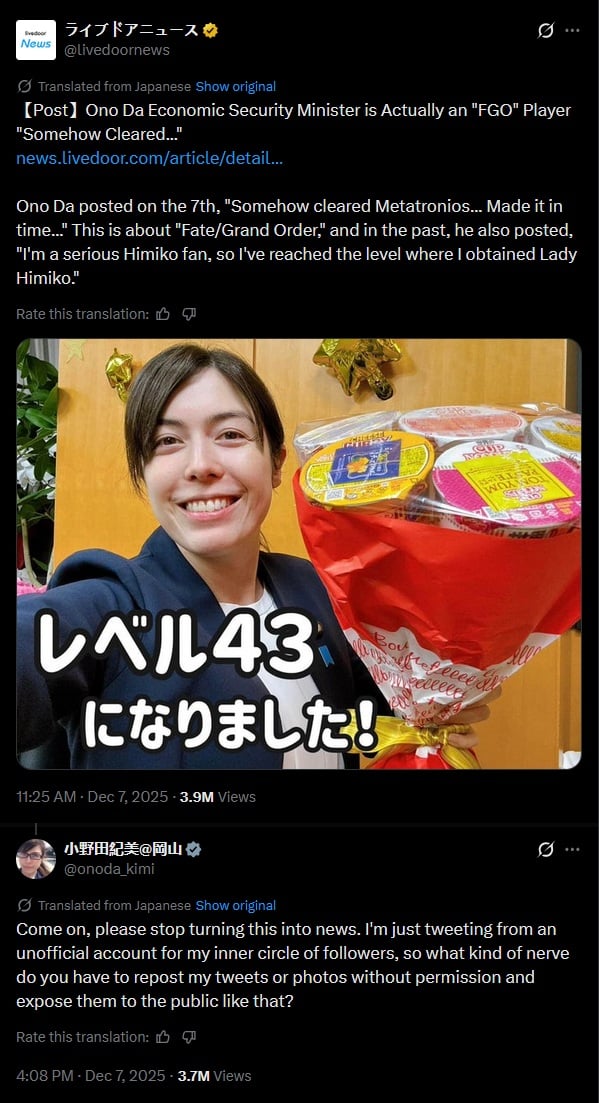Click the gold verified badge beside ライブドアニュース

(210, 30)
